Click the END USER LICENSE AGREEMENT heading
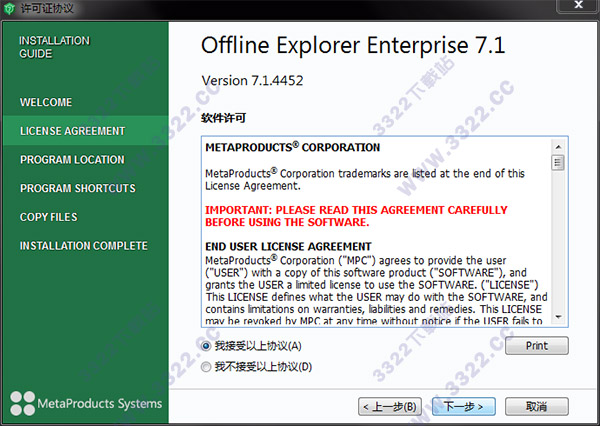The width and height of the screenshot is (600, 426). coord(288,246)
